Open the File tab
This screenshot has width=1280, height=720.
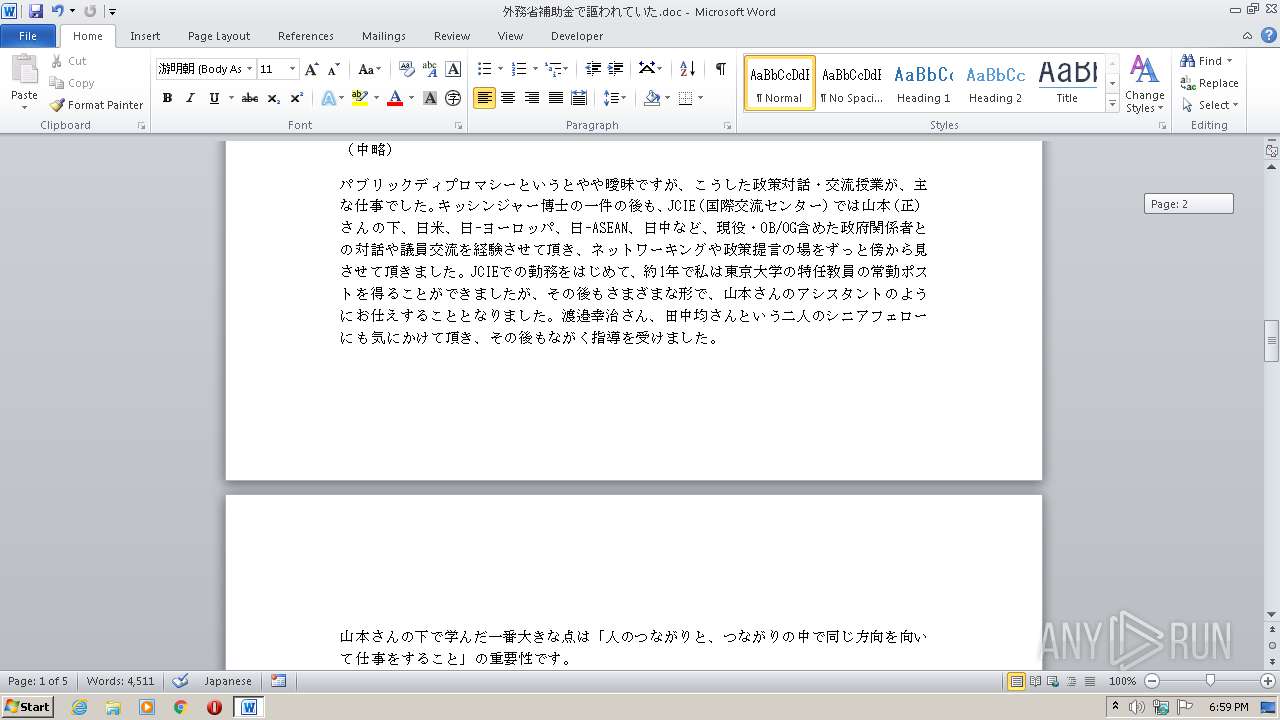(x=28, y=35)
